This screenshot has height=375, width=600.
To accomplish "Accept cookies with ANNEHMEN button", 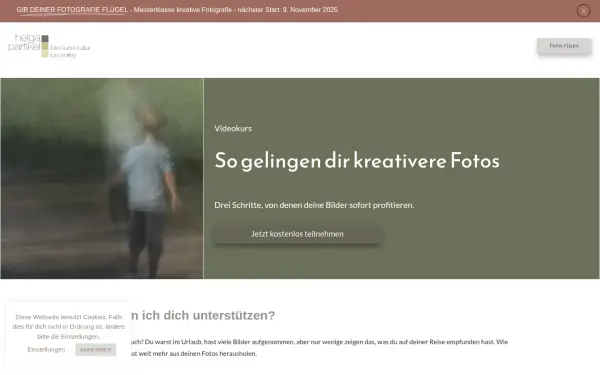I will pos(96,350).
